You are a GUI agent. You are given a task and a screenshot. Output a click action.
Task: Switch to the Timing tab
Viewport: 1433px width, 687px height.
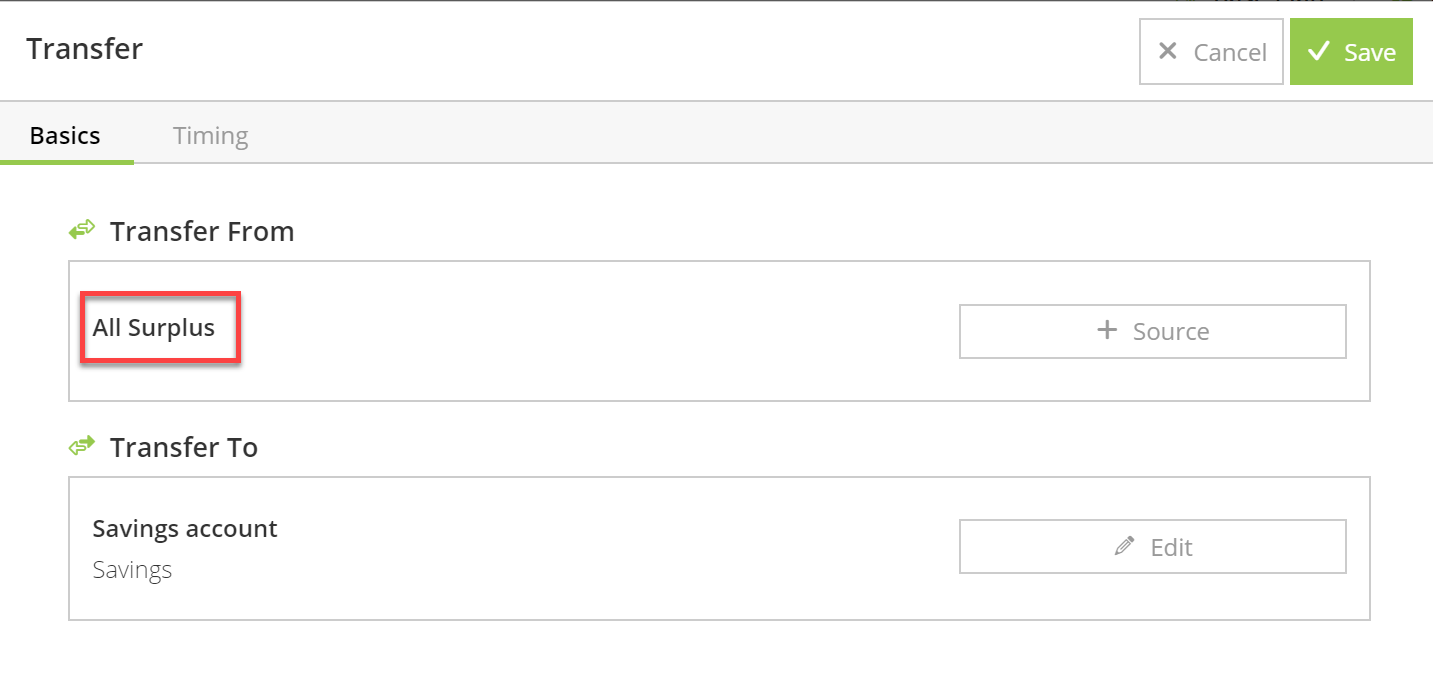tap(210, 135)
